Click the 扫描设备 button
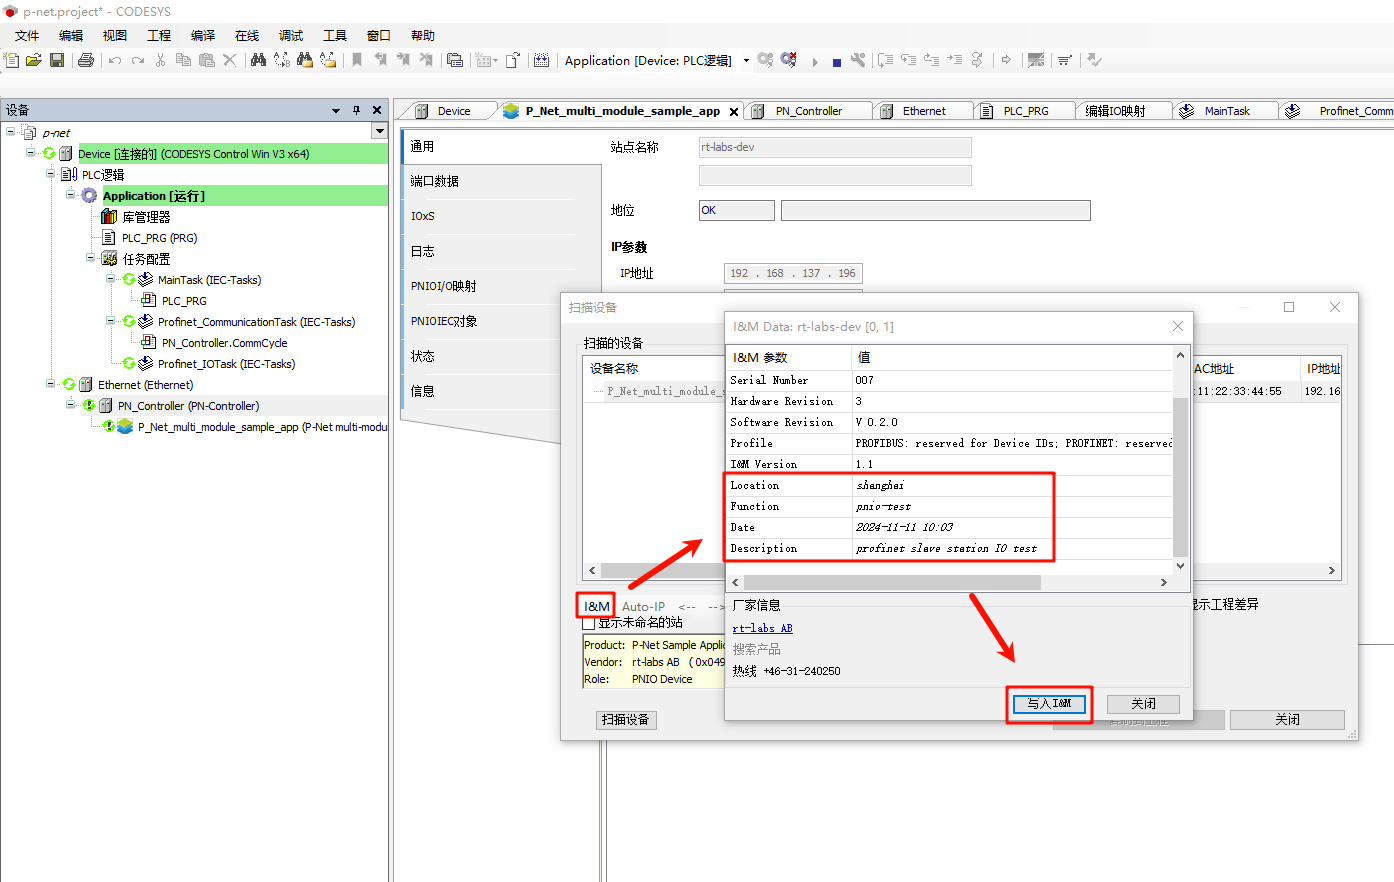The width and height of the screenshot is (1394, 882). (626, 720)
